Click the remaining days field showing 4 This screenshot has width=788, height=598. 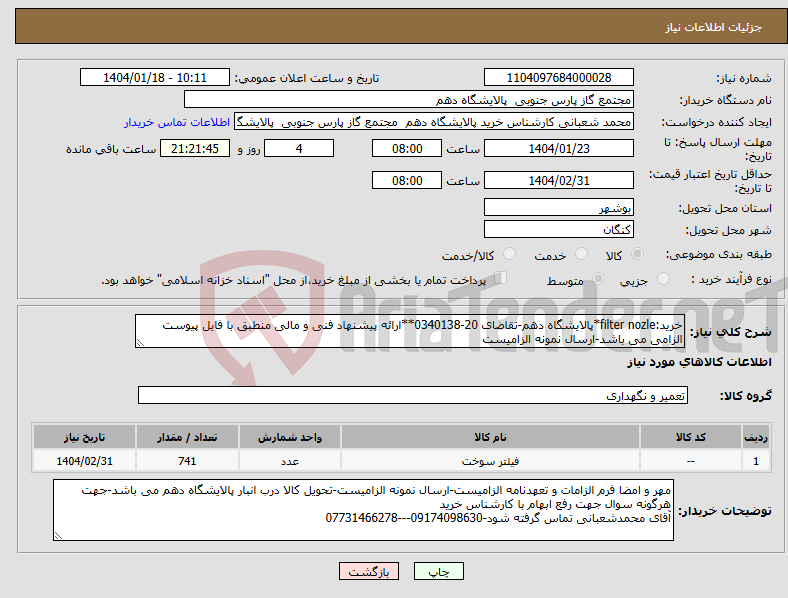click(x=299, y=148)
